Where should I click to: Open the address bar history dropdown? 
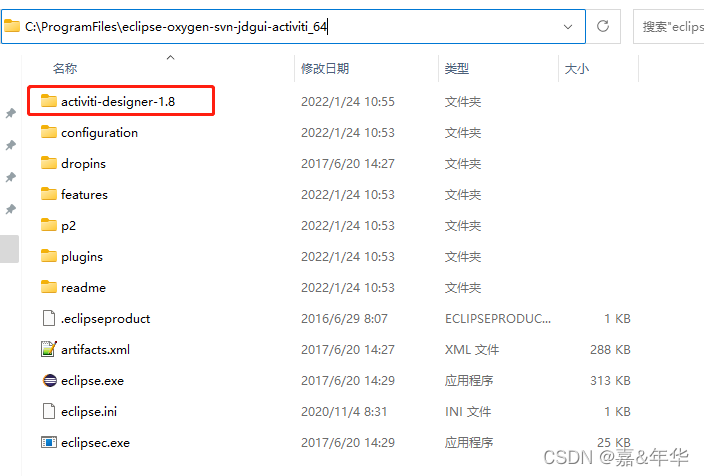coord(568,27)
